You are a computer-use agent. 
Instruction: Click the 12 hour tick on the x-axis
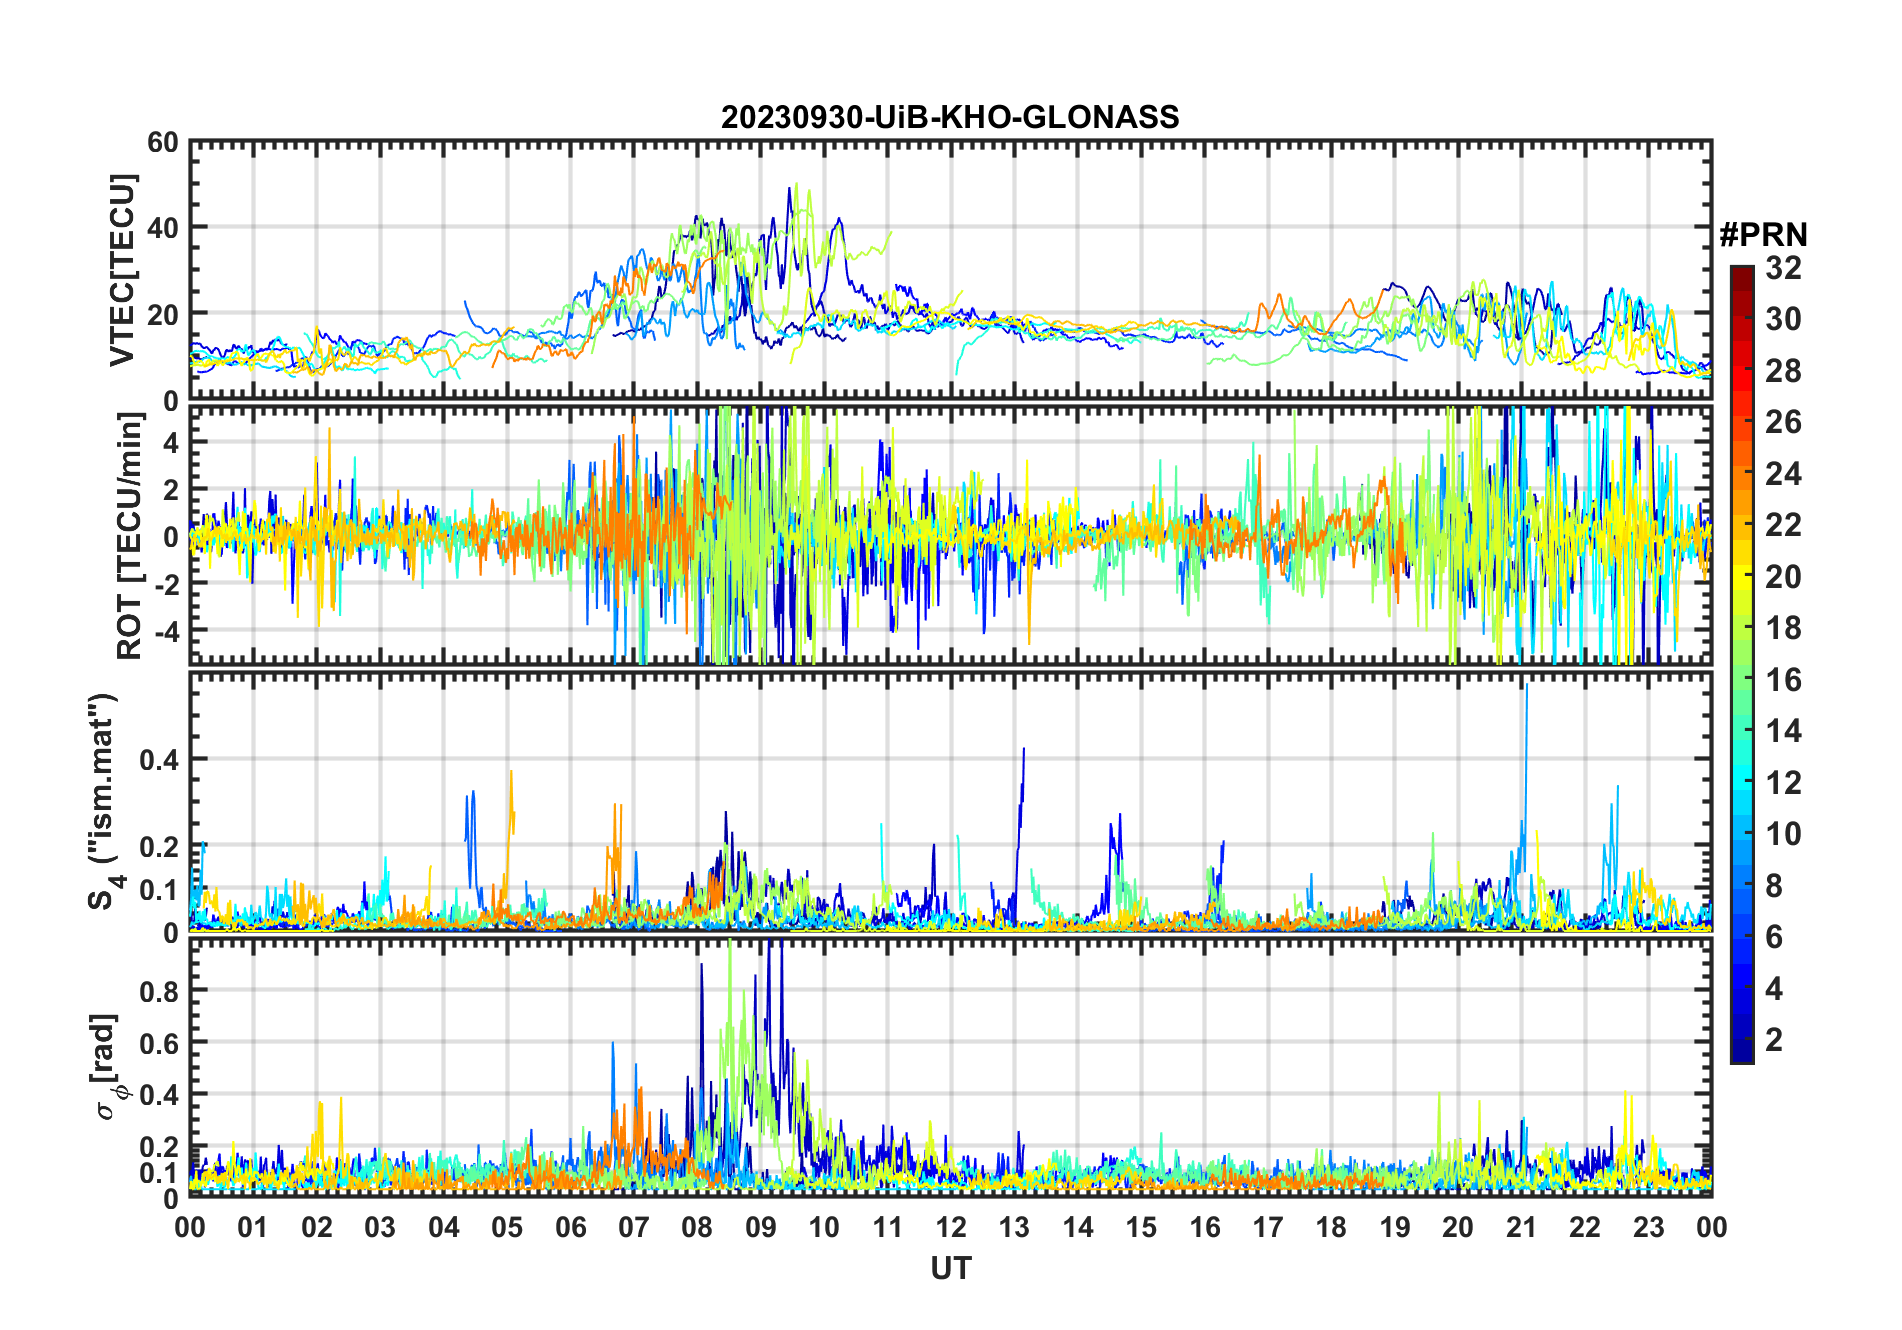pos(951,1227)
